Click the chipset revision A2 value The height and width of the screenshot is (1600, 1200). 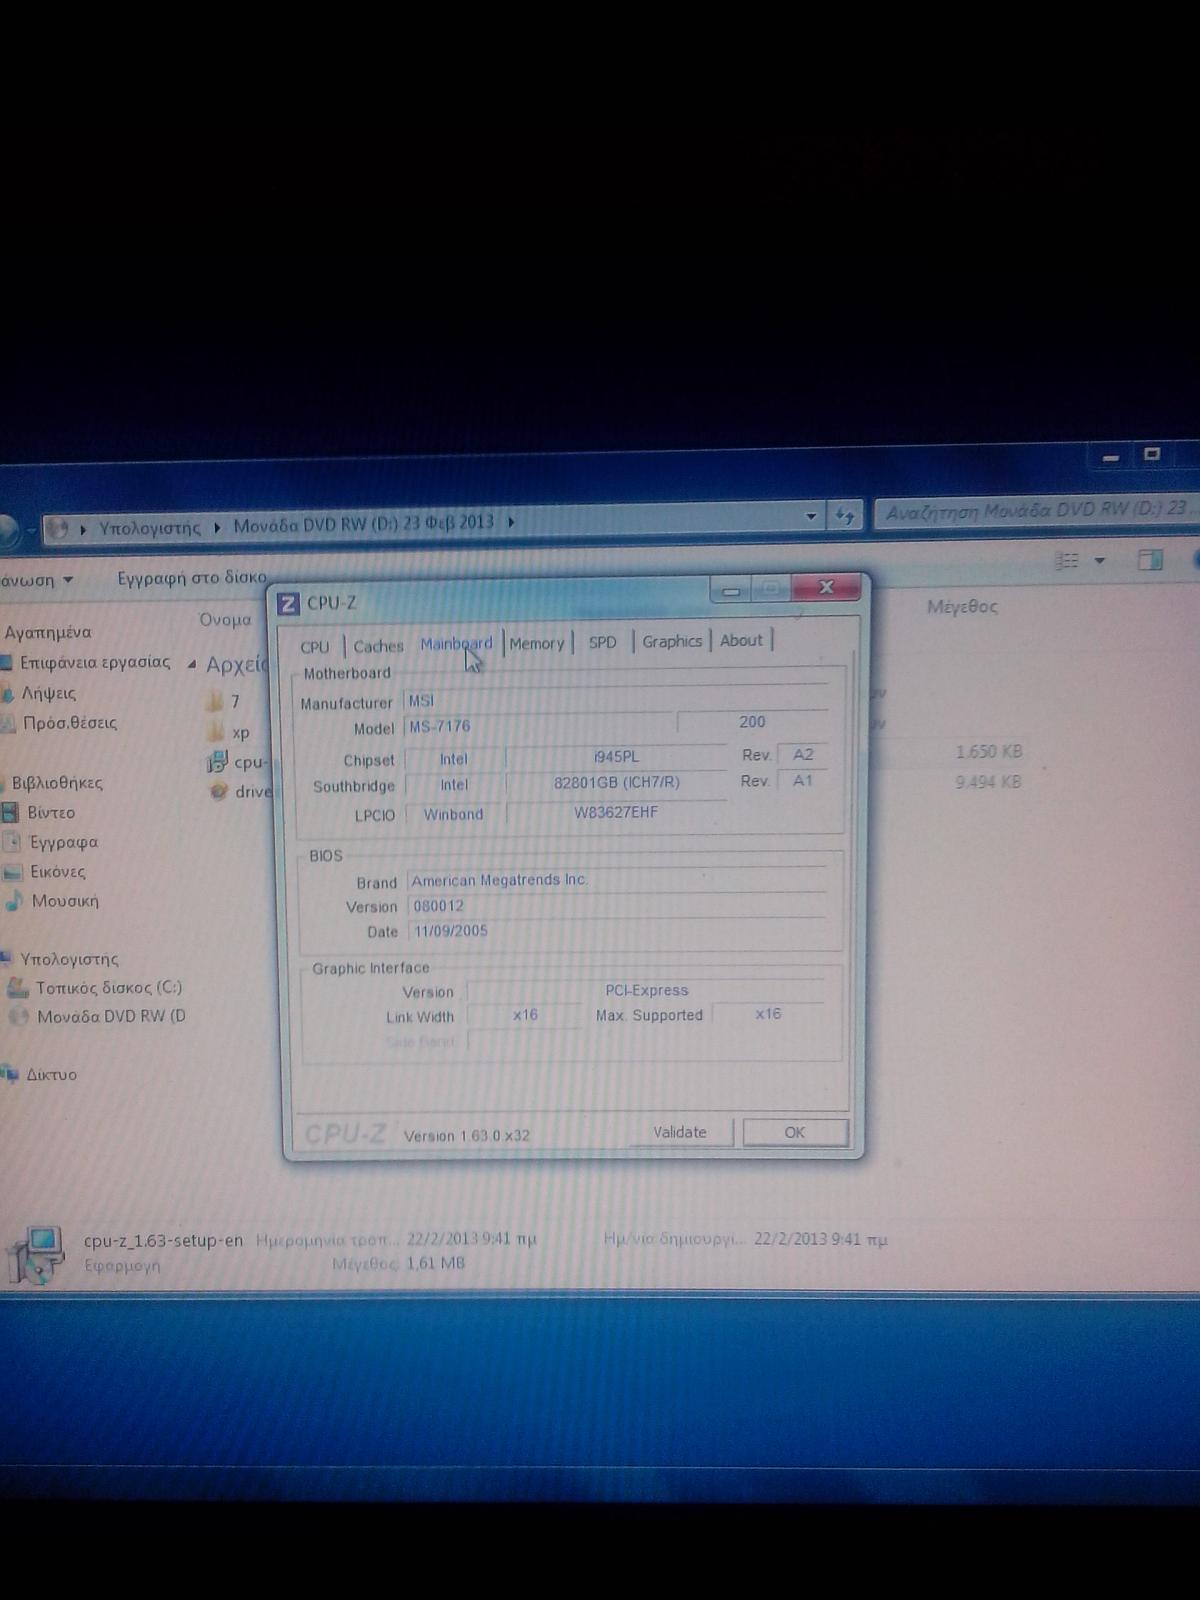[803, 755]
